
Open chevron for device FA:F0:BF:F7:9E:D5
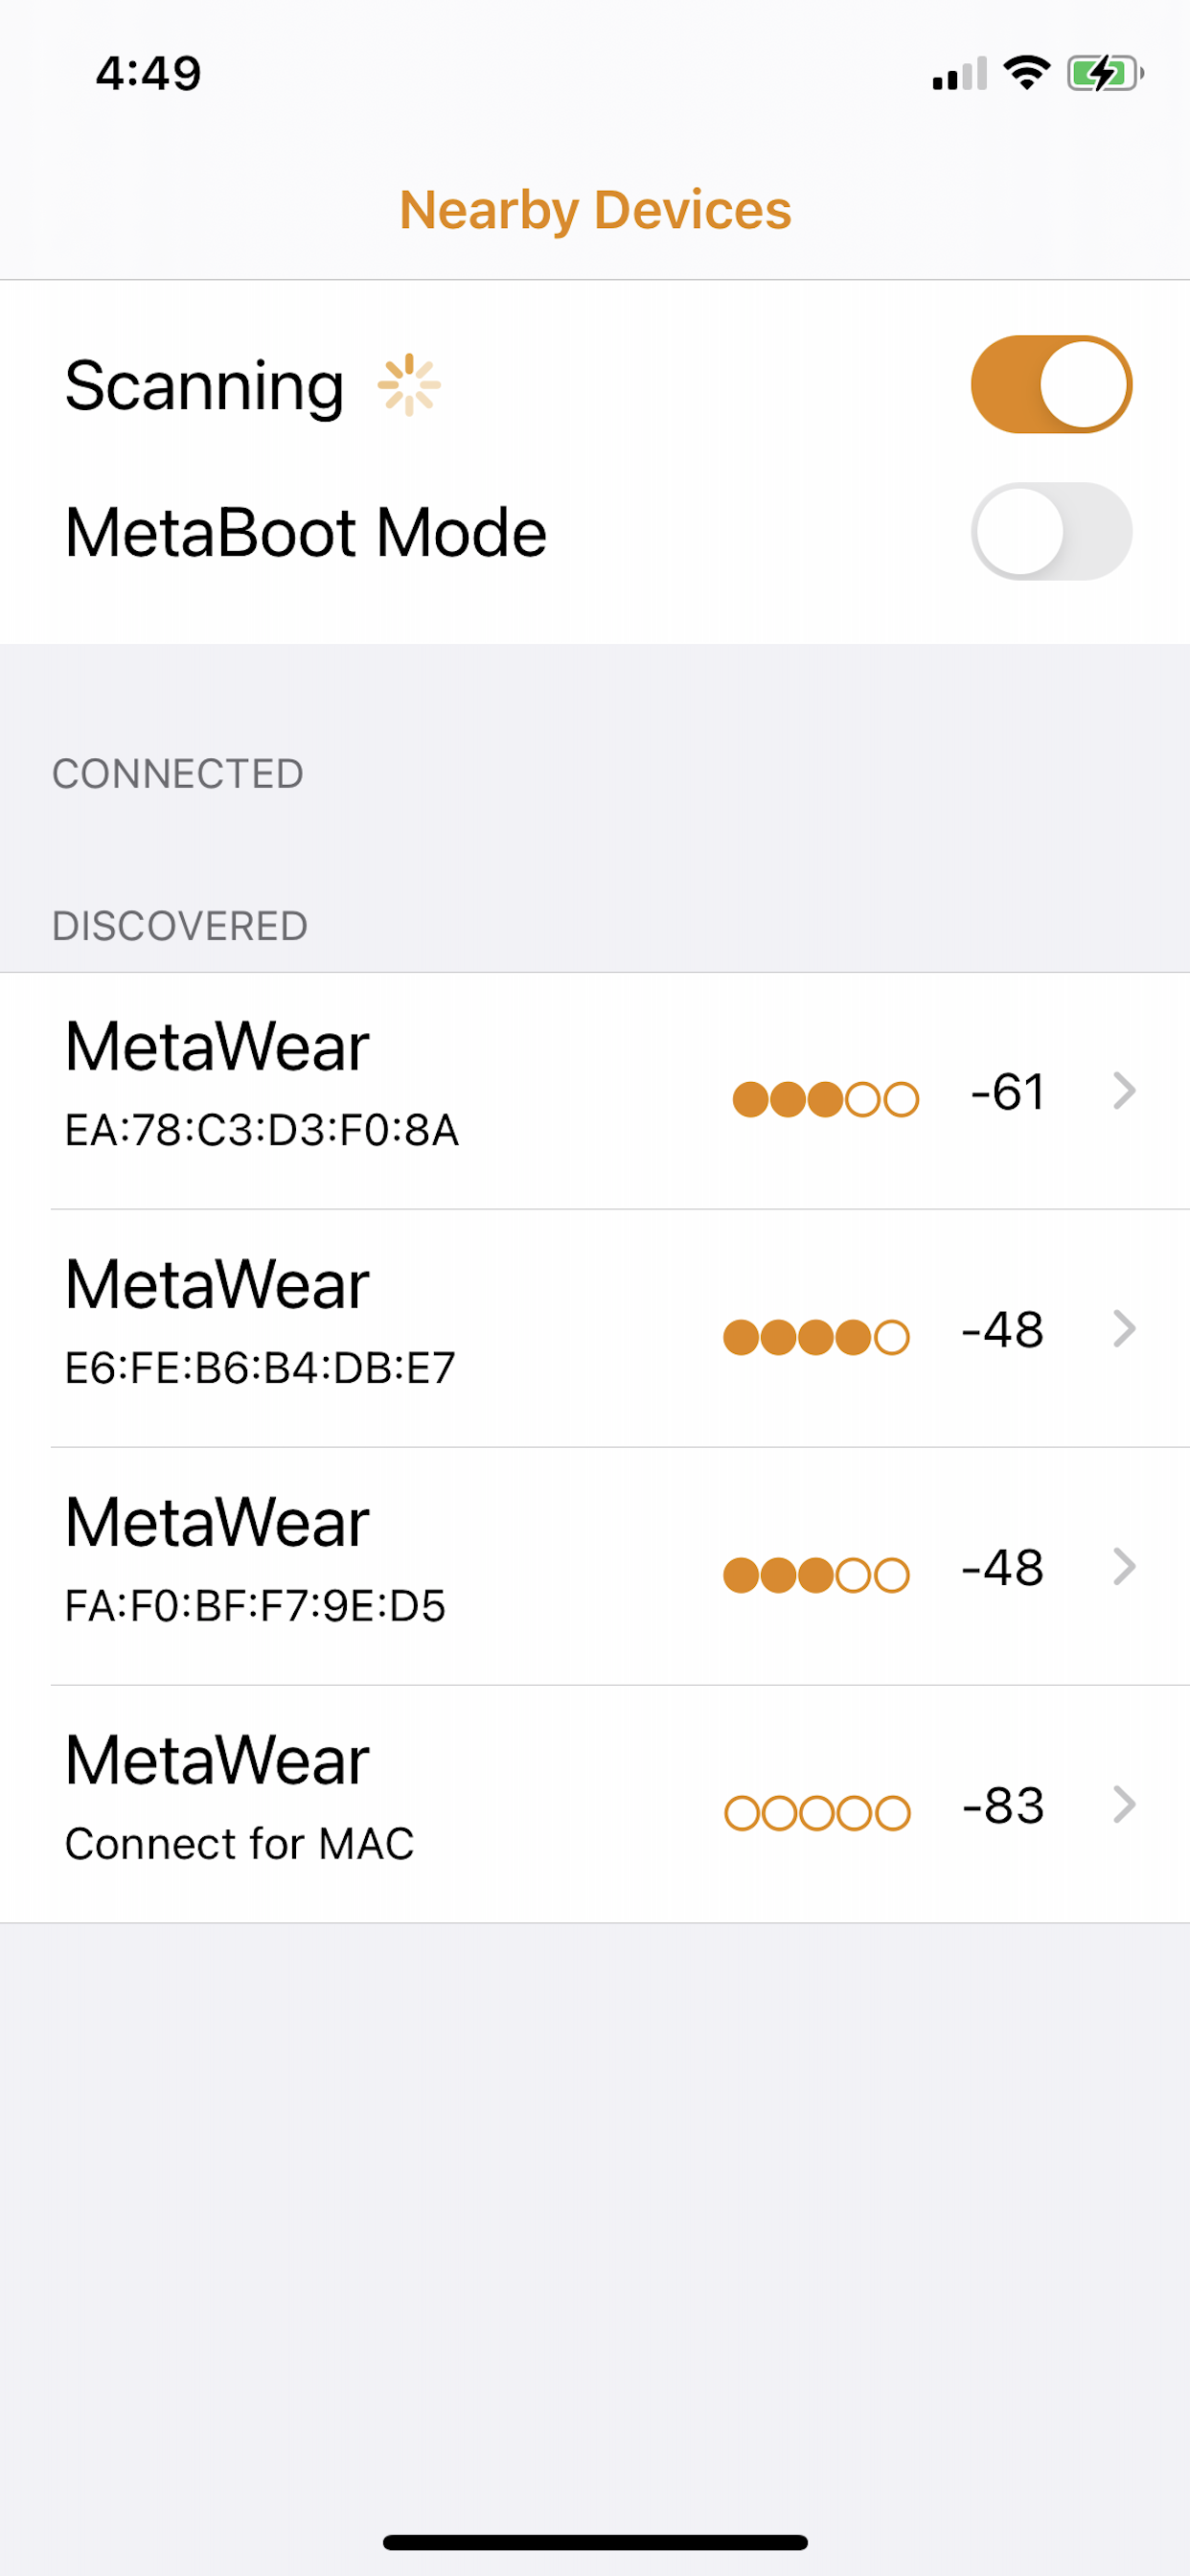click(1124, 1566)
